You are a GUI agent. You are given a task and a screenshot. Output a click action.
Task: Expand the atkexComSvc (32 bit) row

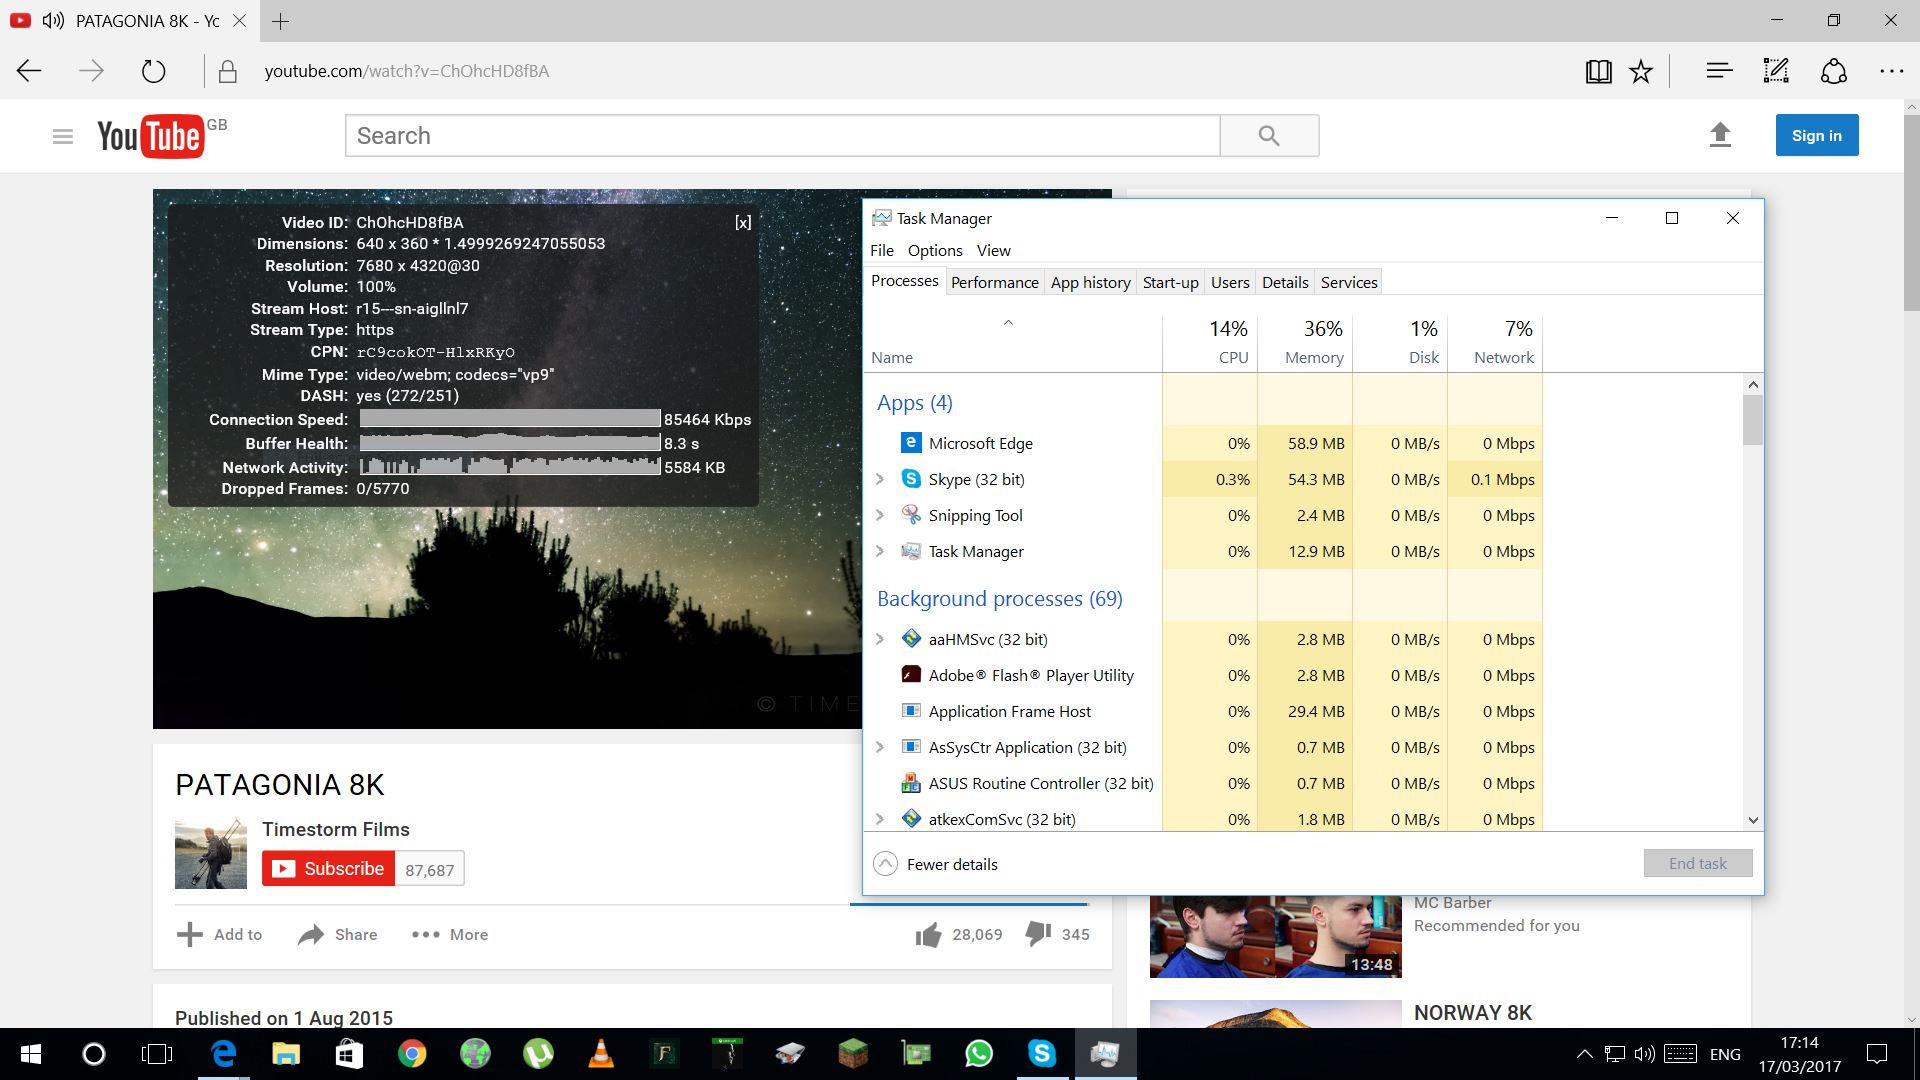pos(880,819)
